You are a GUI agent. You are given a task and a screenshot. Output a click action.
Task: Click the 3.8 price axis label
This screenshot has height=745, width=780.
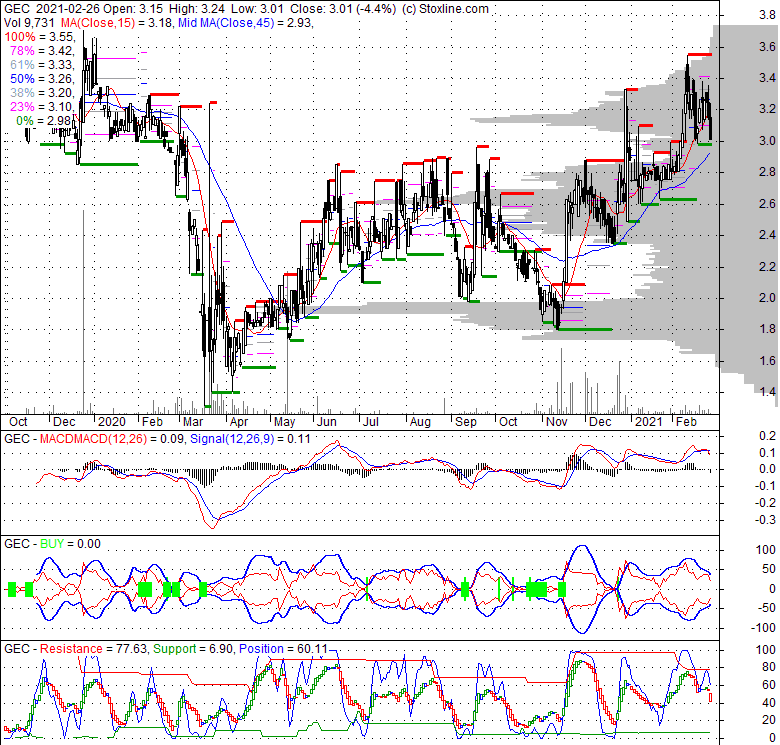pos(767,15)
